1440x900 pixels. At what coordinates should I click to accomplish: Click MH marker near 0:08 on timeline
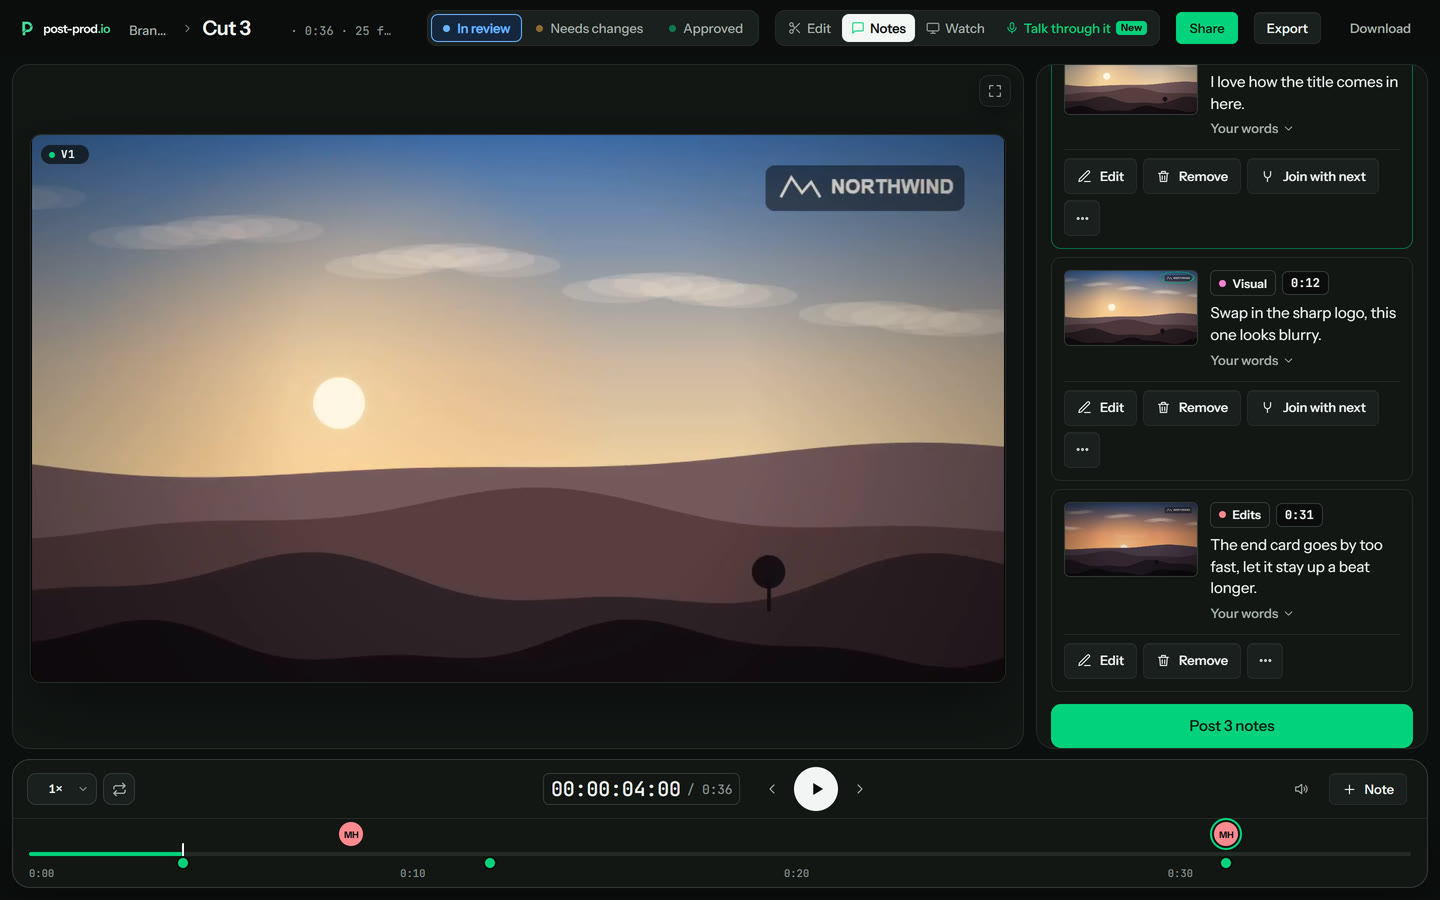click(351, 834)
